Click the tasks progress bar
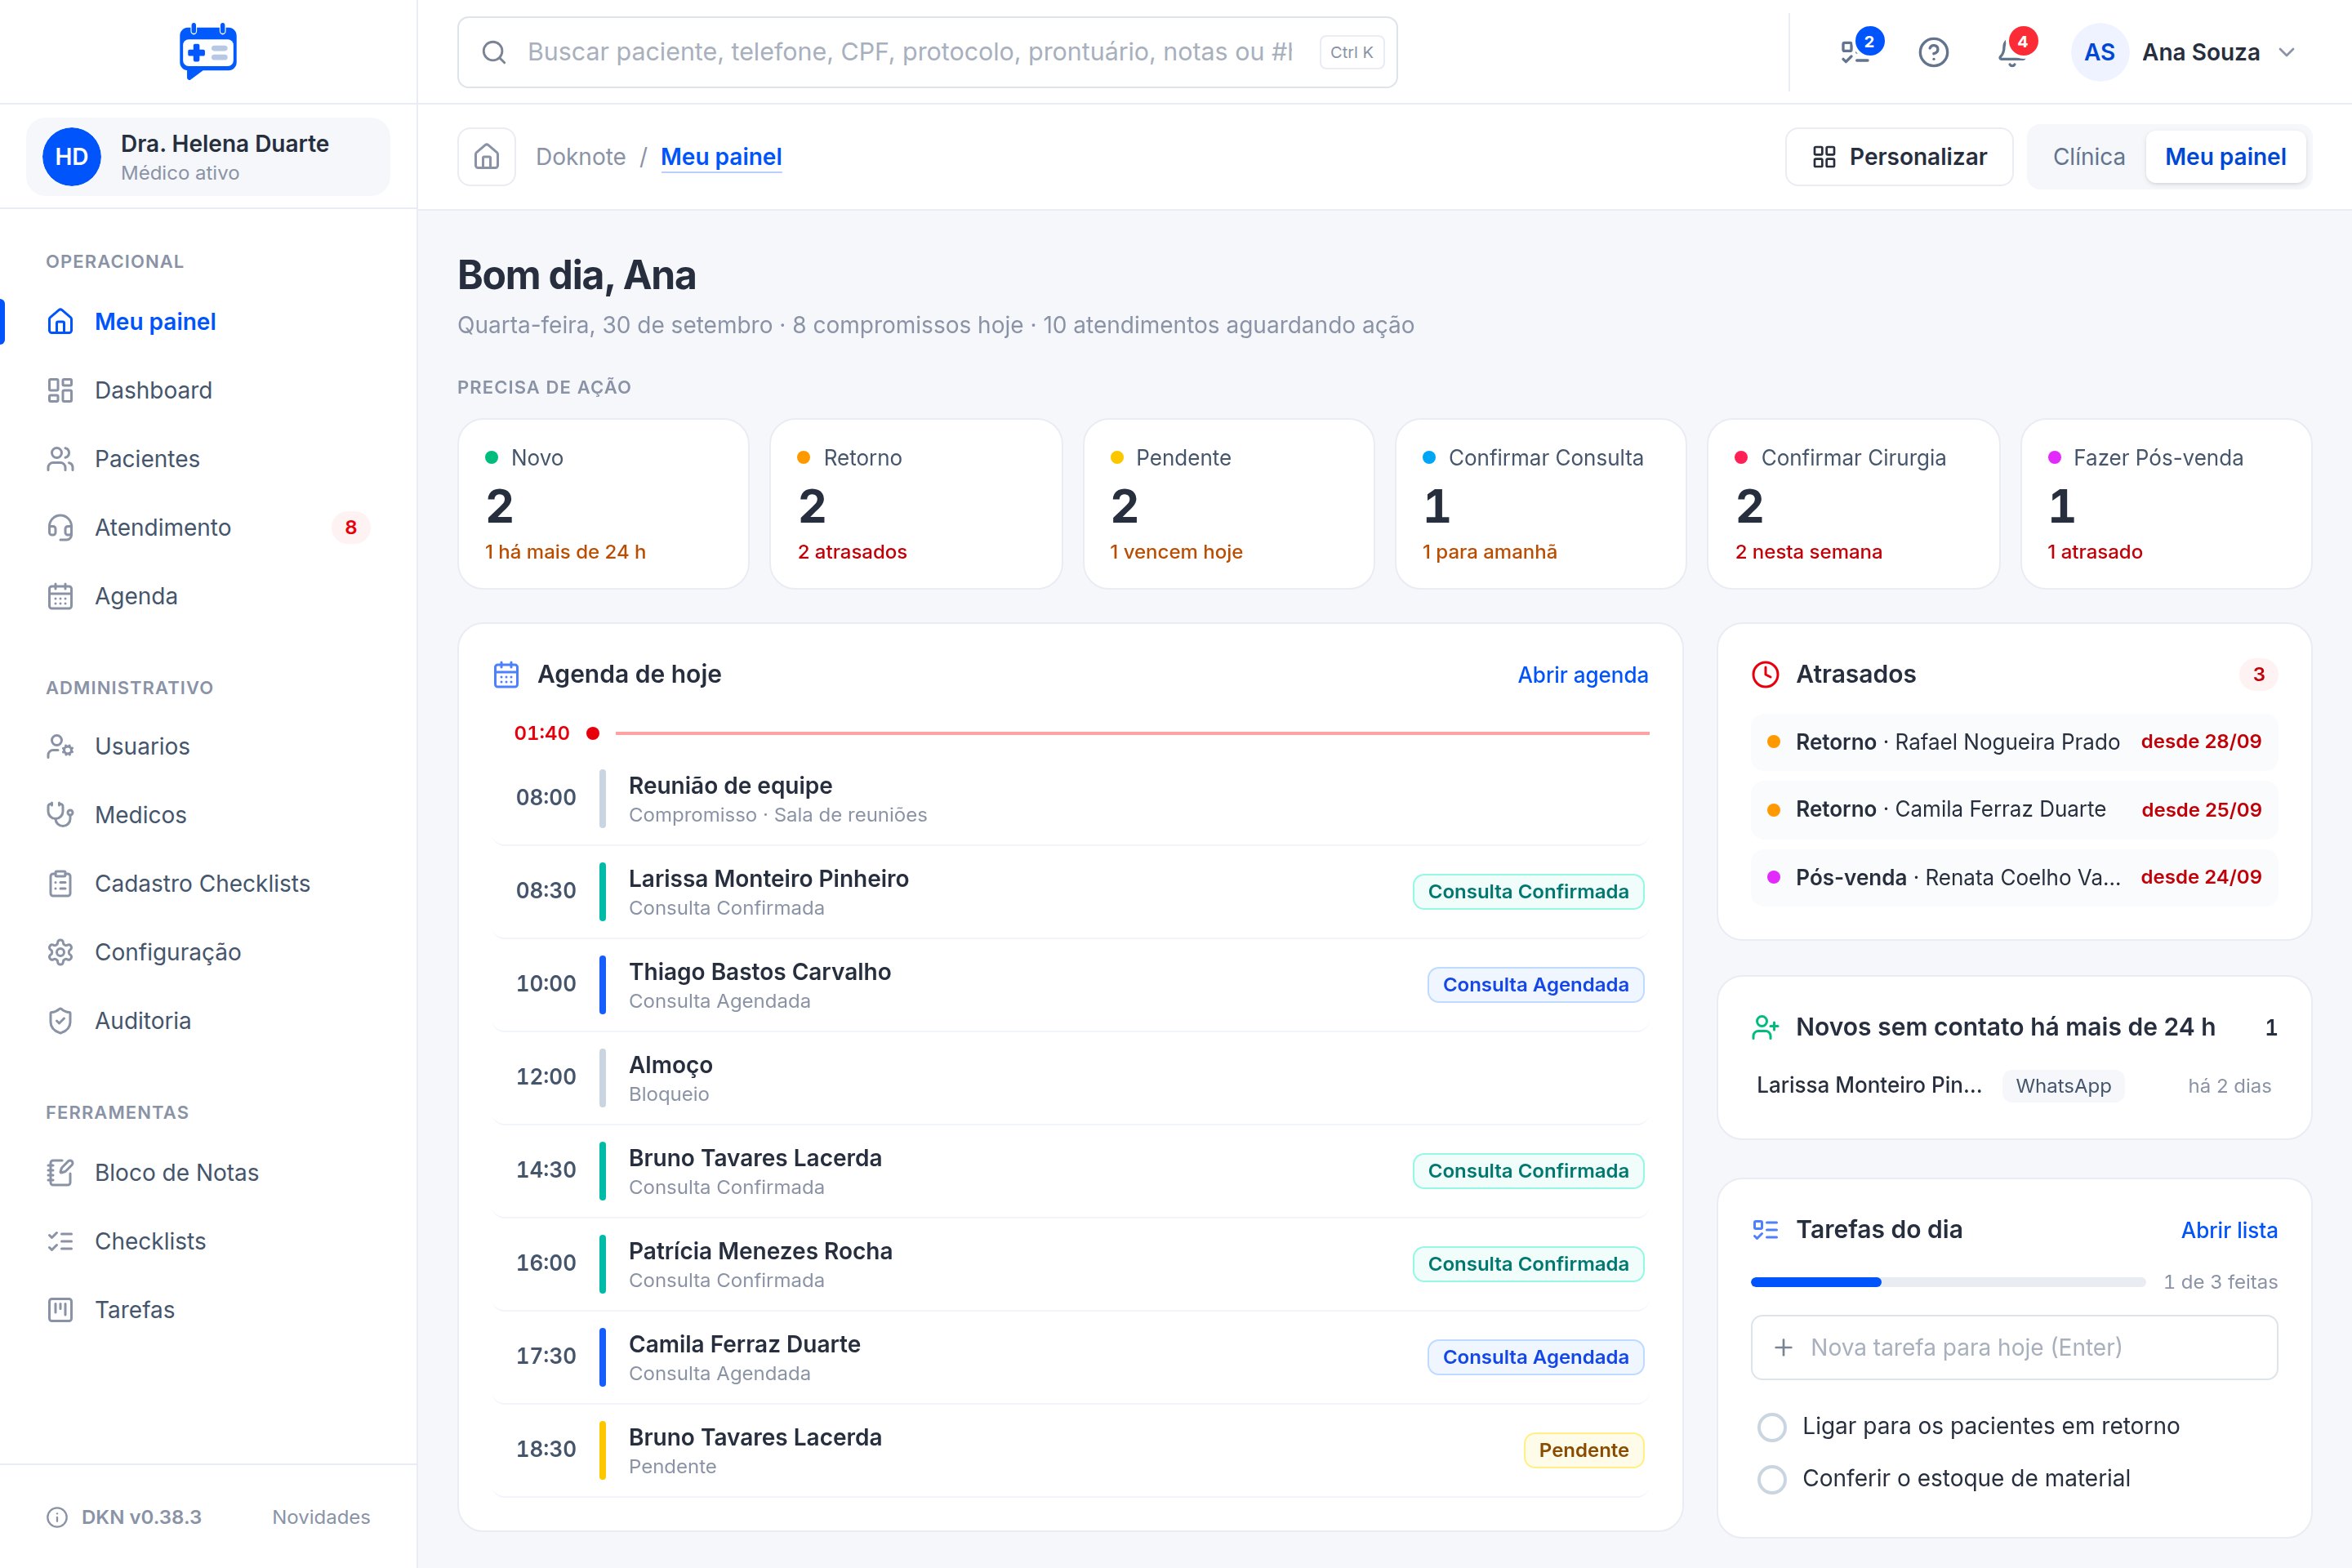This screenshot has width=2352, height=1568. pos(1948,1282)
